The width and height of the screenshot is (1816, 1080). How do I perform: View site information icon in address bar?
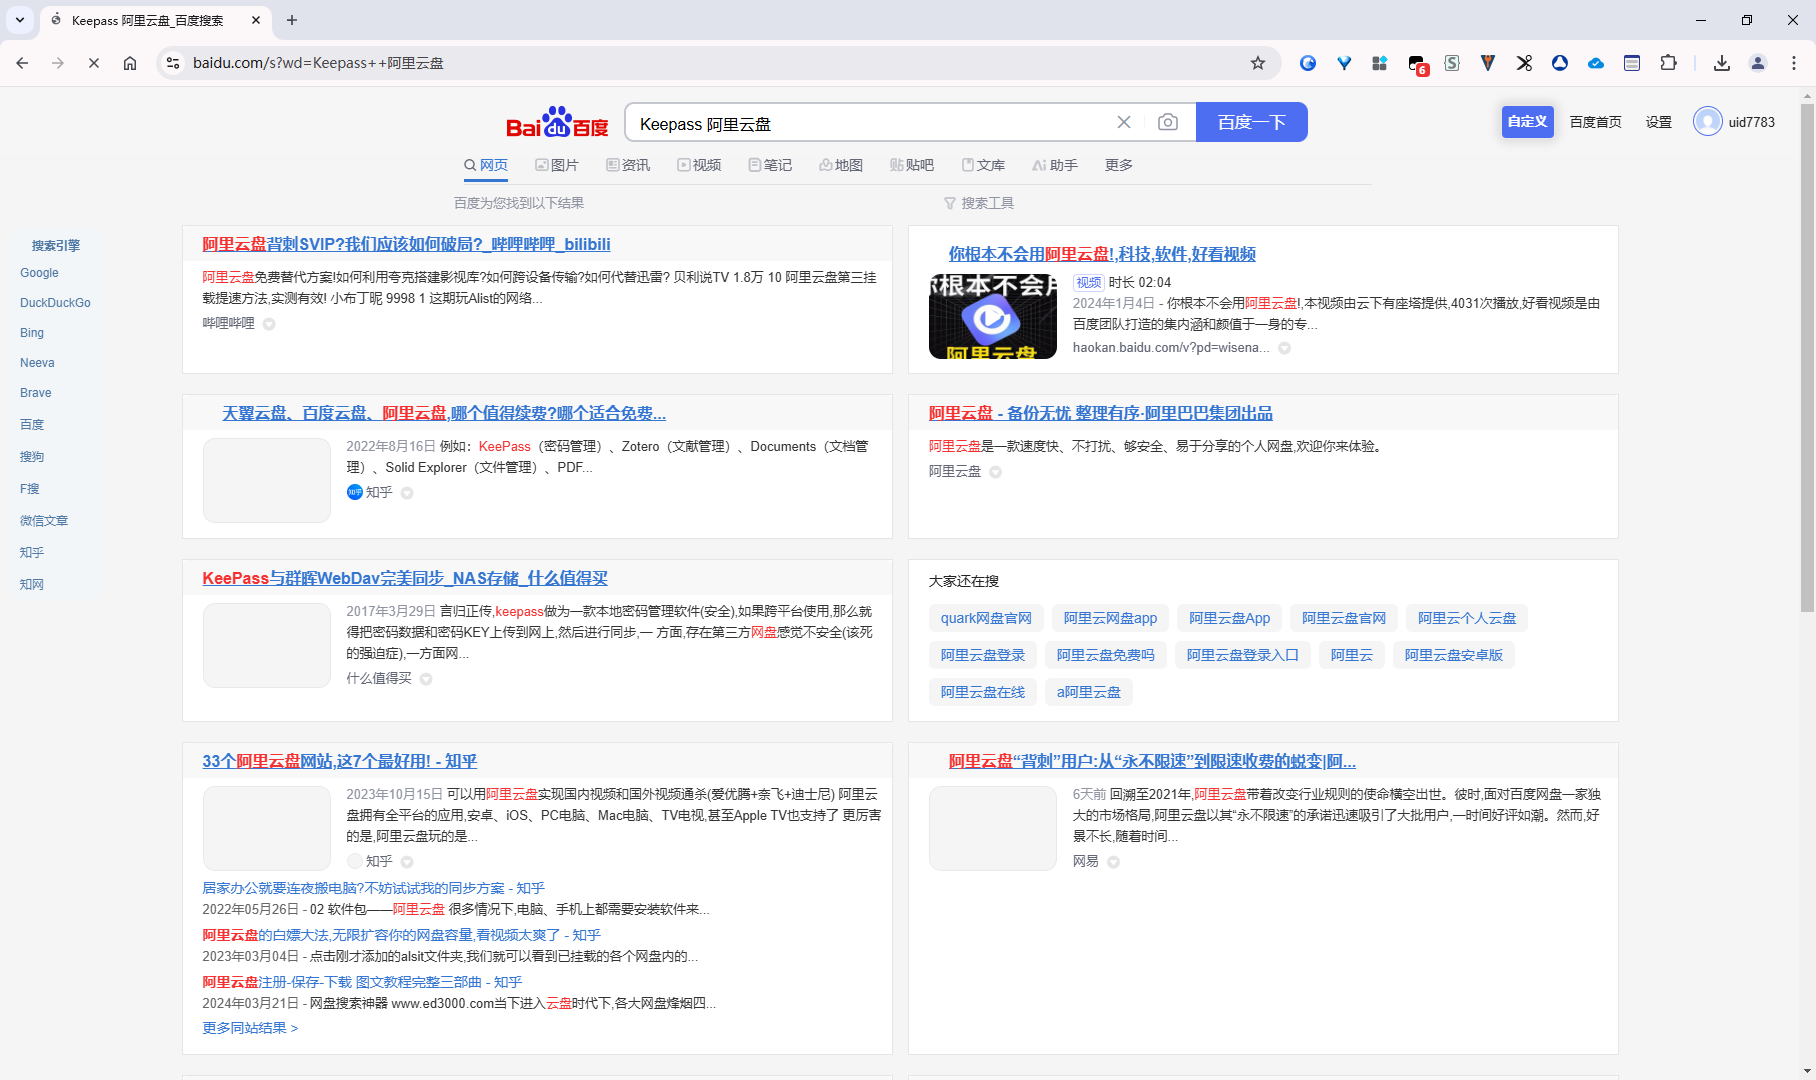[173, 63]
